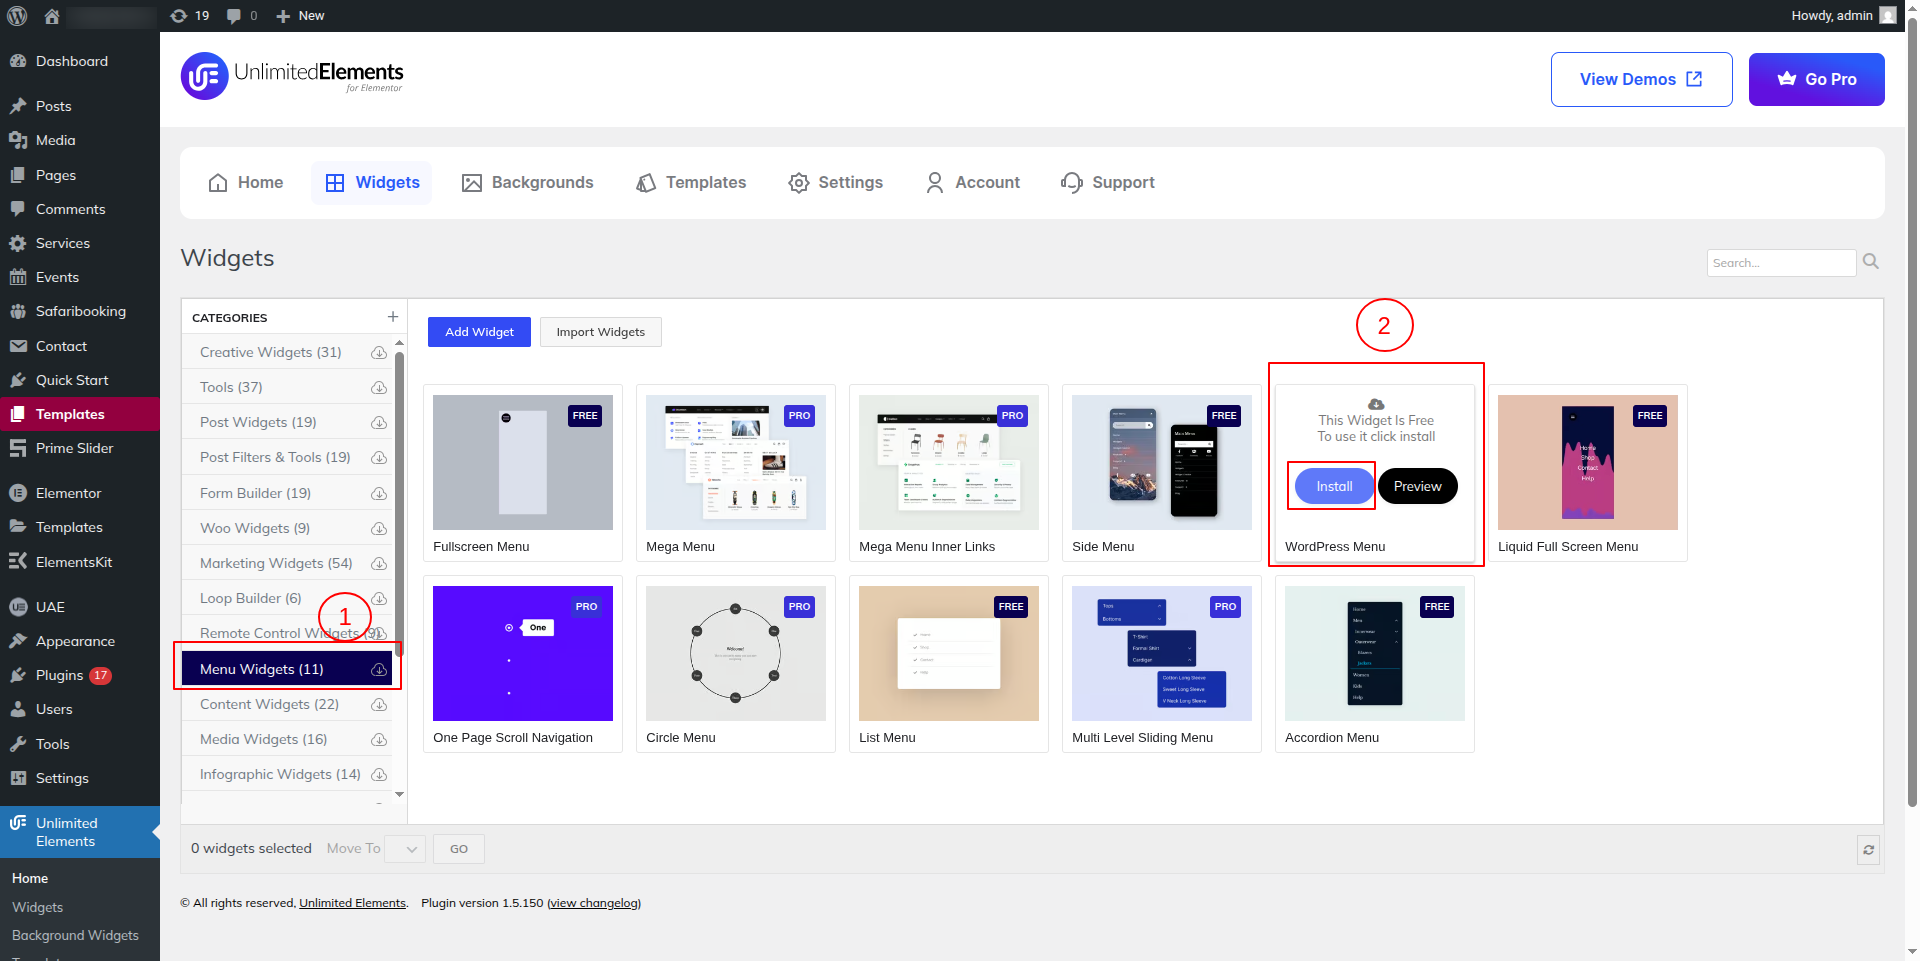Image resolution: width=1920 pixels, height=961 pixels.
Task: Click the Unlimited Elements logo
Action: [292, 77]
